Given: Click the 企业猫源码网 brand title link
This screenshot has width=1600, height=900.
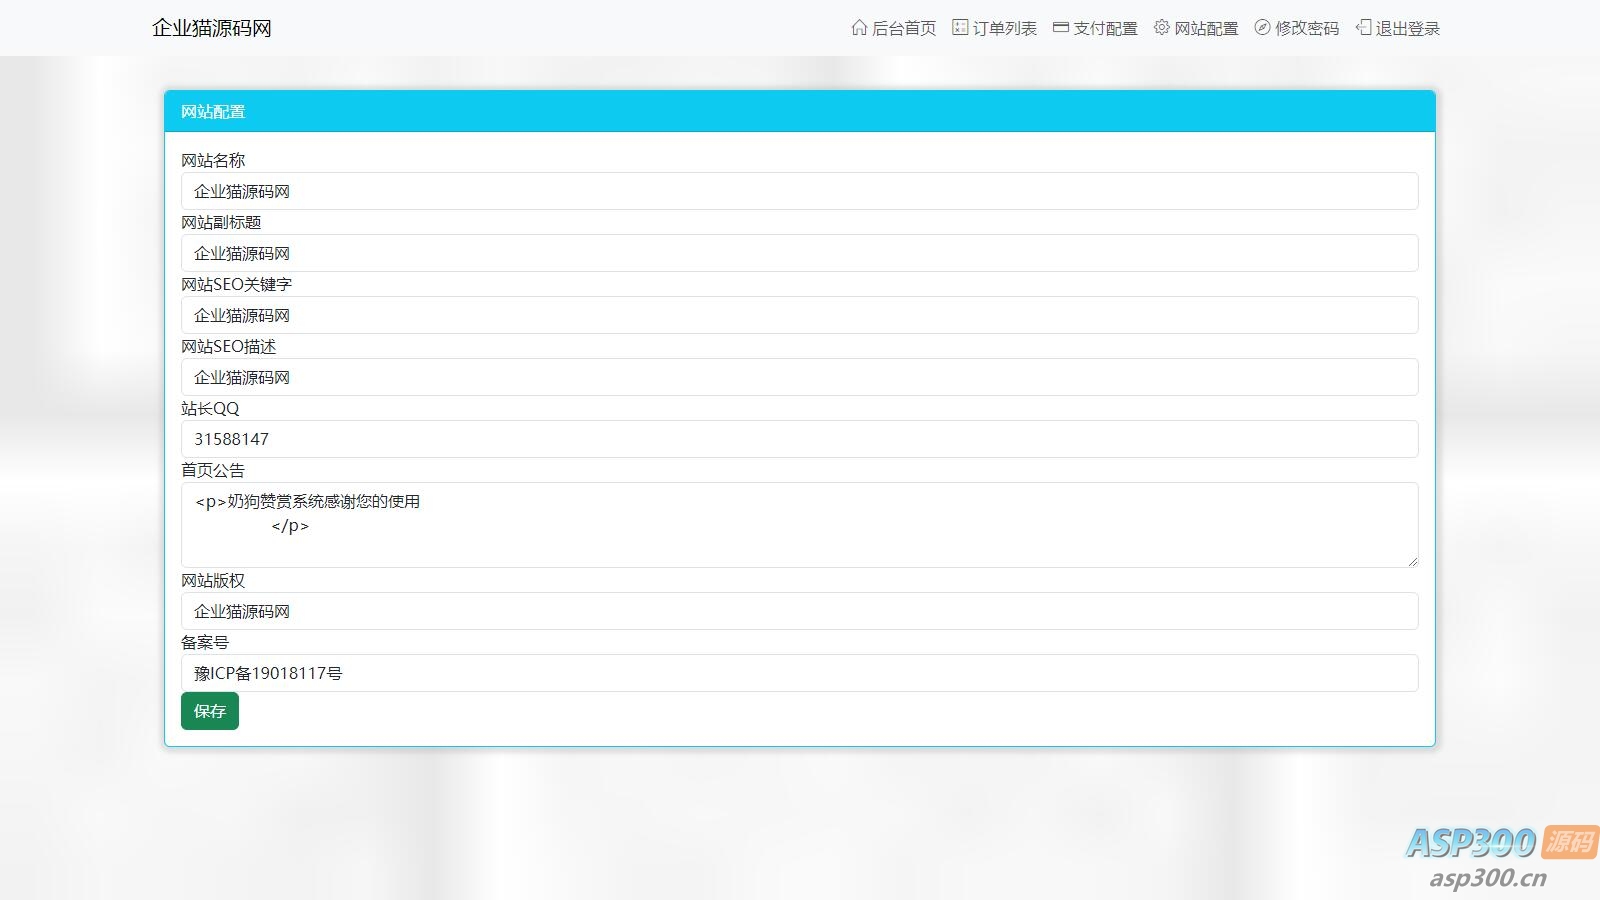Looking at the screenshot, I should point(212,28).
